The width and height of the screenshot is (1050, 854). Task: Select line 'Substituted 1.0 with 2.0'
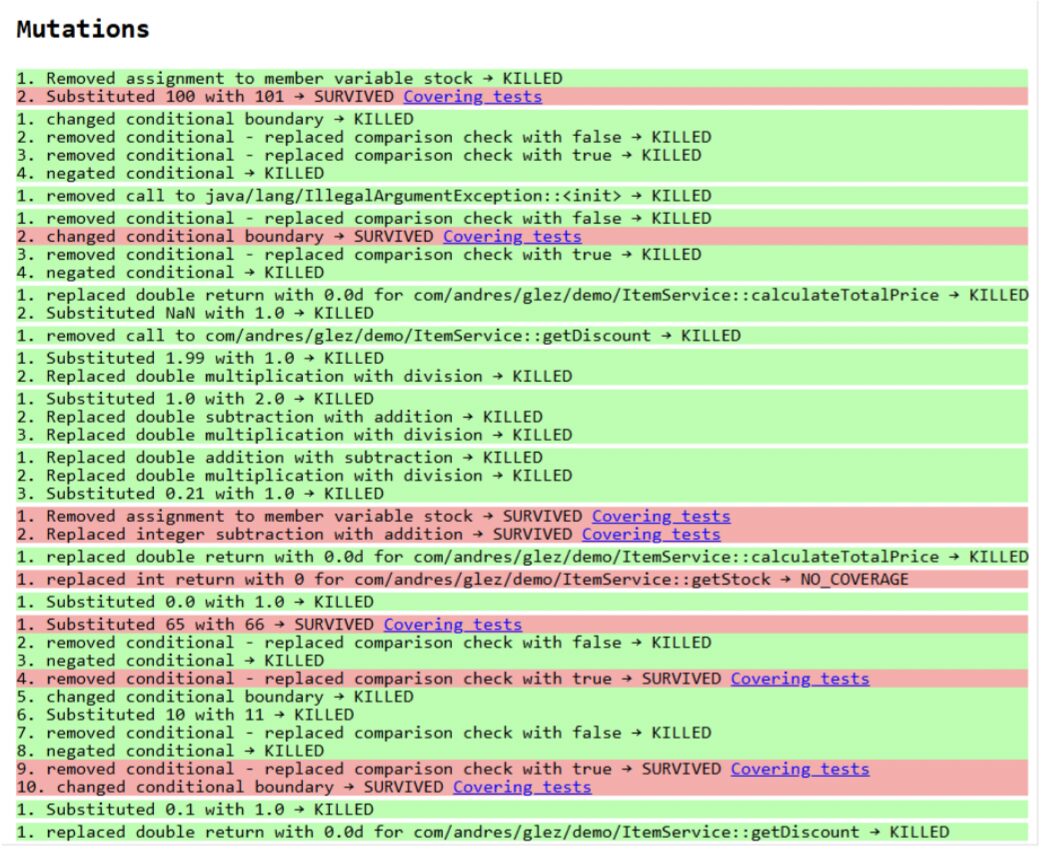[522, 399]
